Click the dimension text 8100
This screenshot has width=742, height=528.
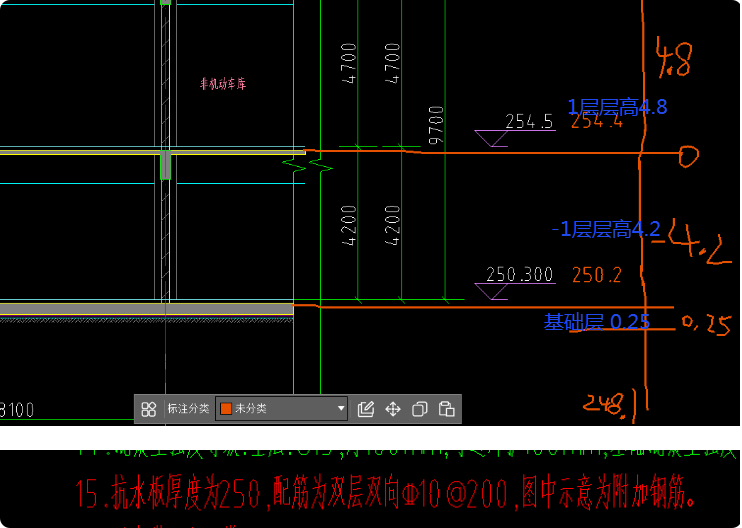(17, 410)
